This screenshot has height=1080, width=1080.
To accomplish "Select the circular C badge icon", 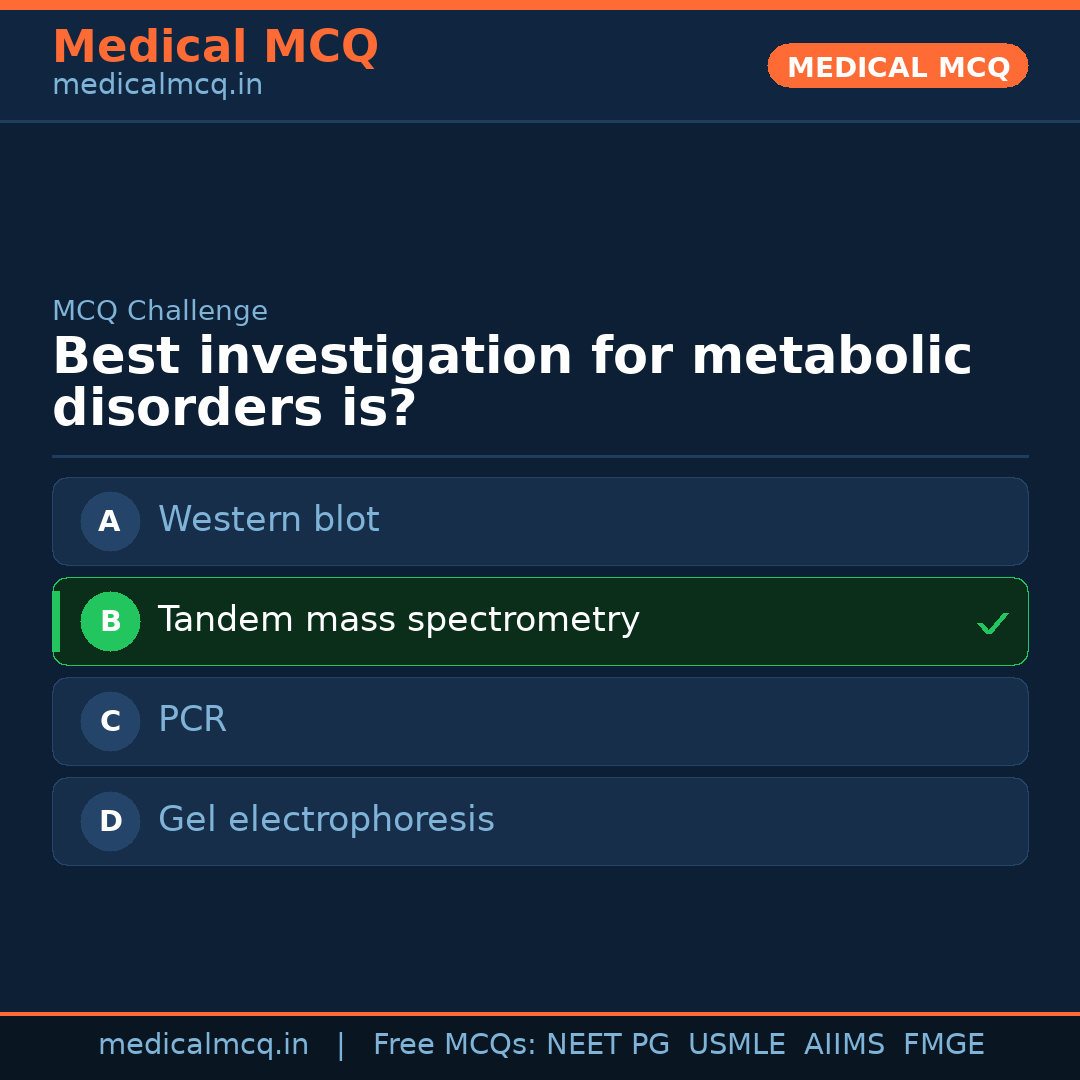I will pyautogui.click(x=110, y=721).
